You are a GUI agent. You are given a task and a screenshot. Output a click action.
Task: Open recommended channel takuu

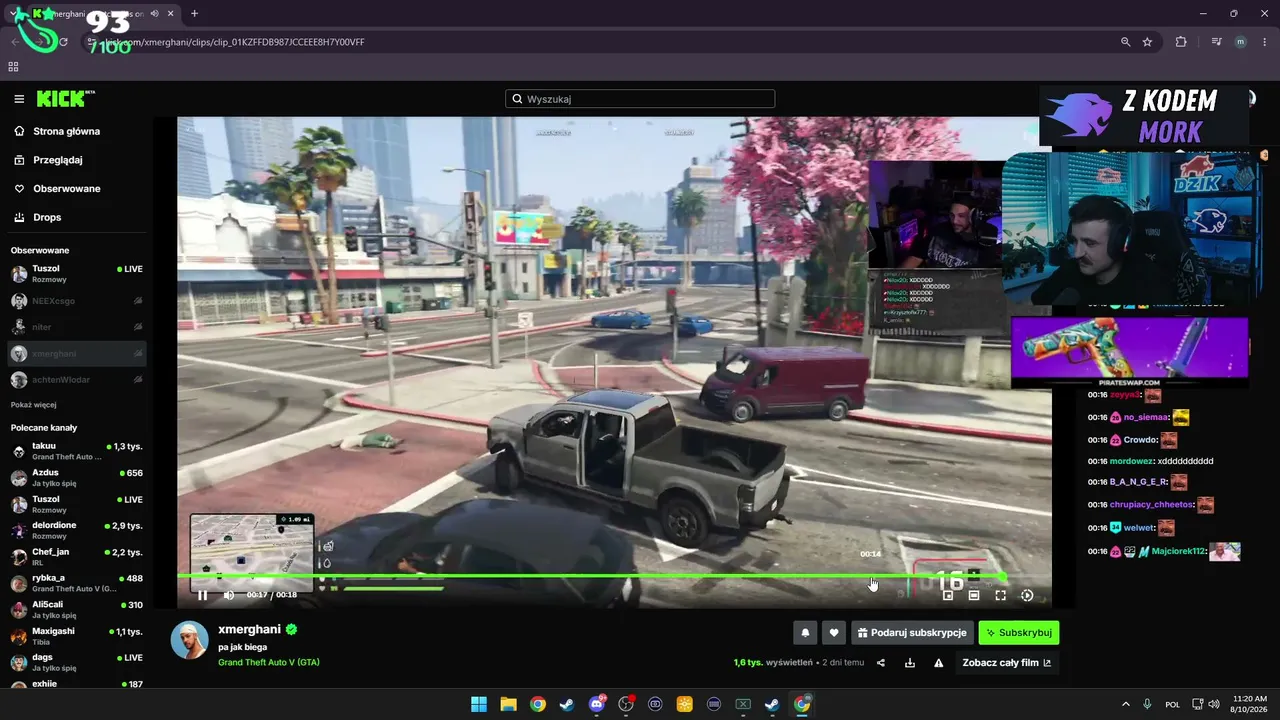pos(77,451)
